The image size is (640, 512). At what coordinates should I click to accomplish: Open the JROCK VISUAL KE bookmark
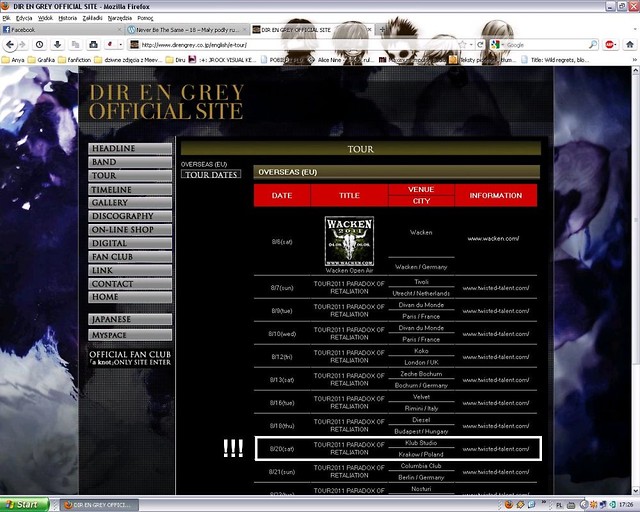[x=222, y=60]
